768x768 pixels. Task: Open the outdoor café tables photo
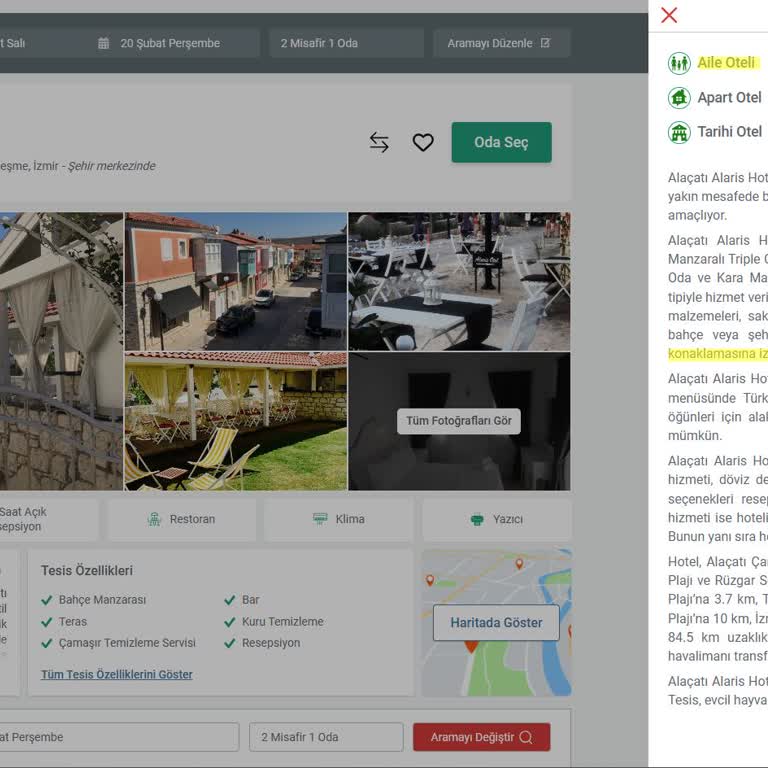tap(459, 281)
